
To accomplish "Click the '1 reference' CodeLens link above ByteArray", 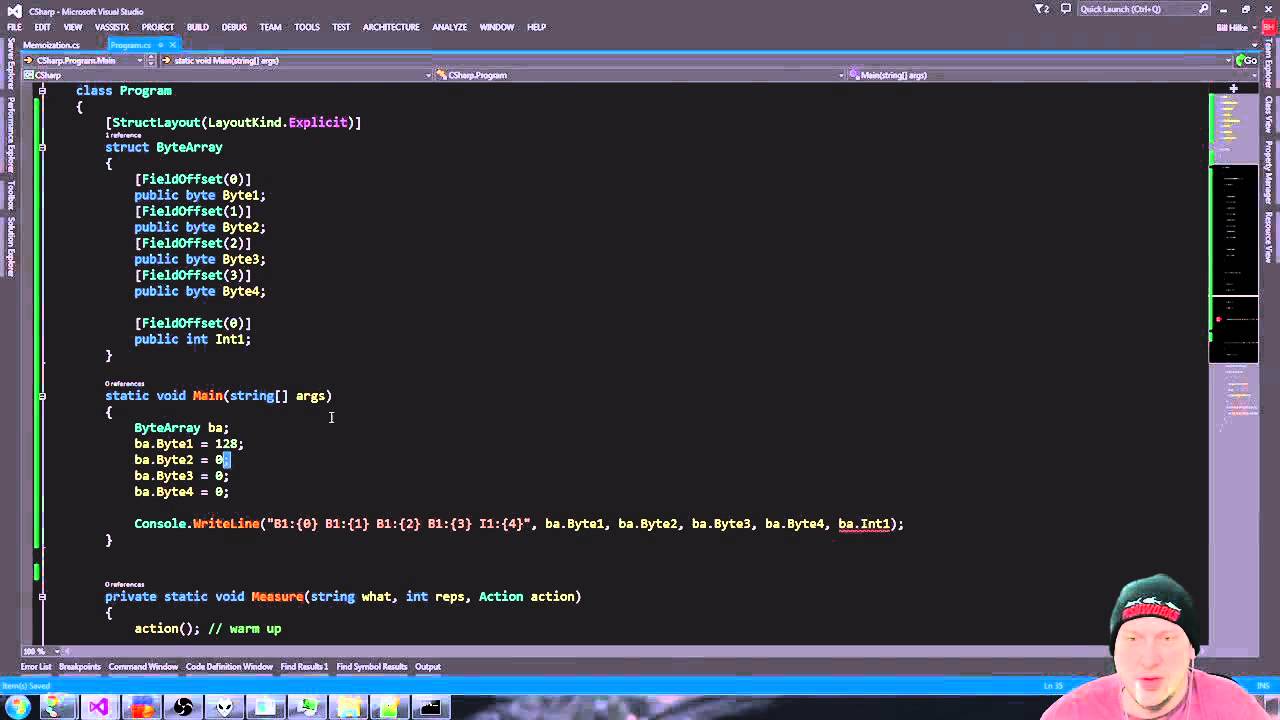I will pyautogui.click(x=124, y=135).
